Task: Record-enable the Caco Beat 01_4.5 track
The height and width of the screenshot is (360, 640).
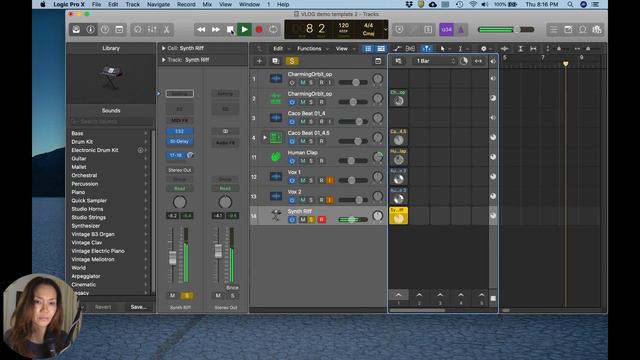Action: click(321, 141)
